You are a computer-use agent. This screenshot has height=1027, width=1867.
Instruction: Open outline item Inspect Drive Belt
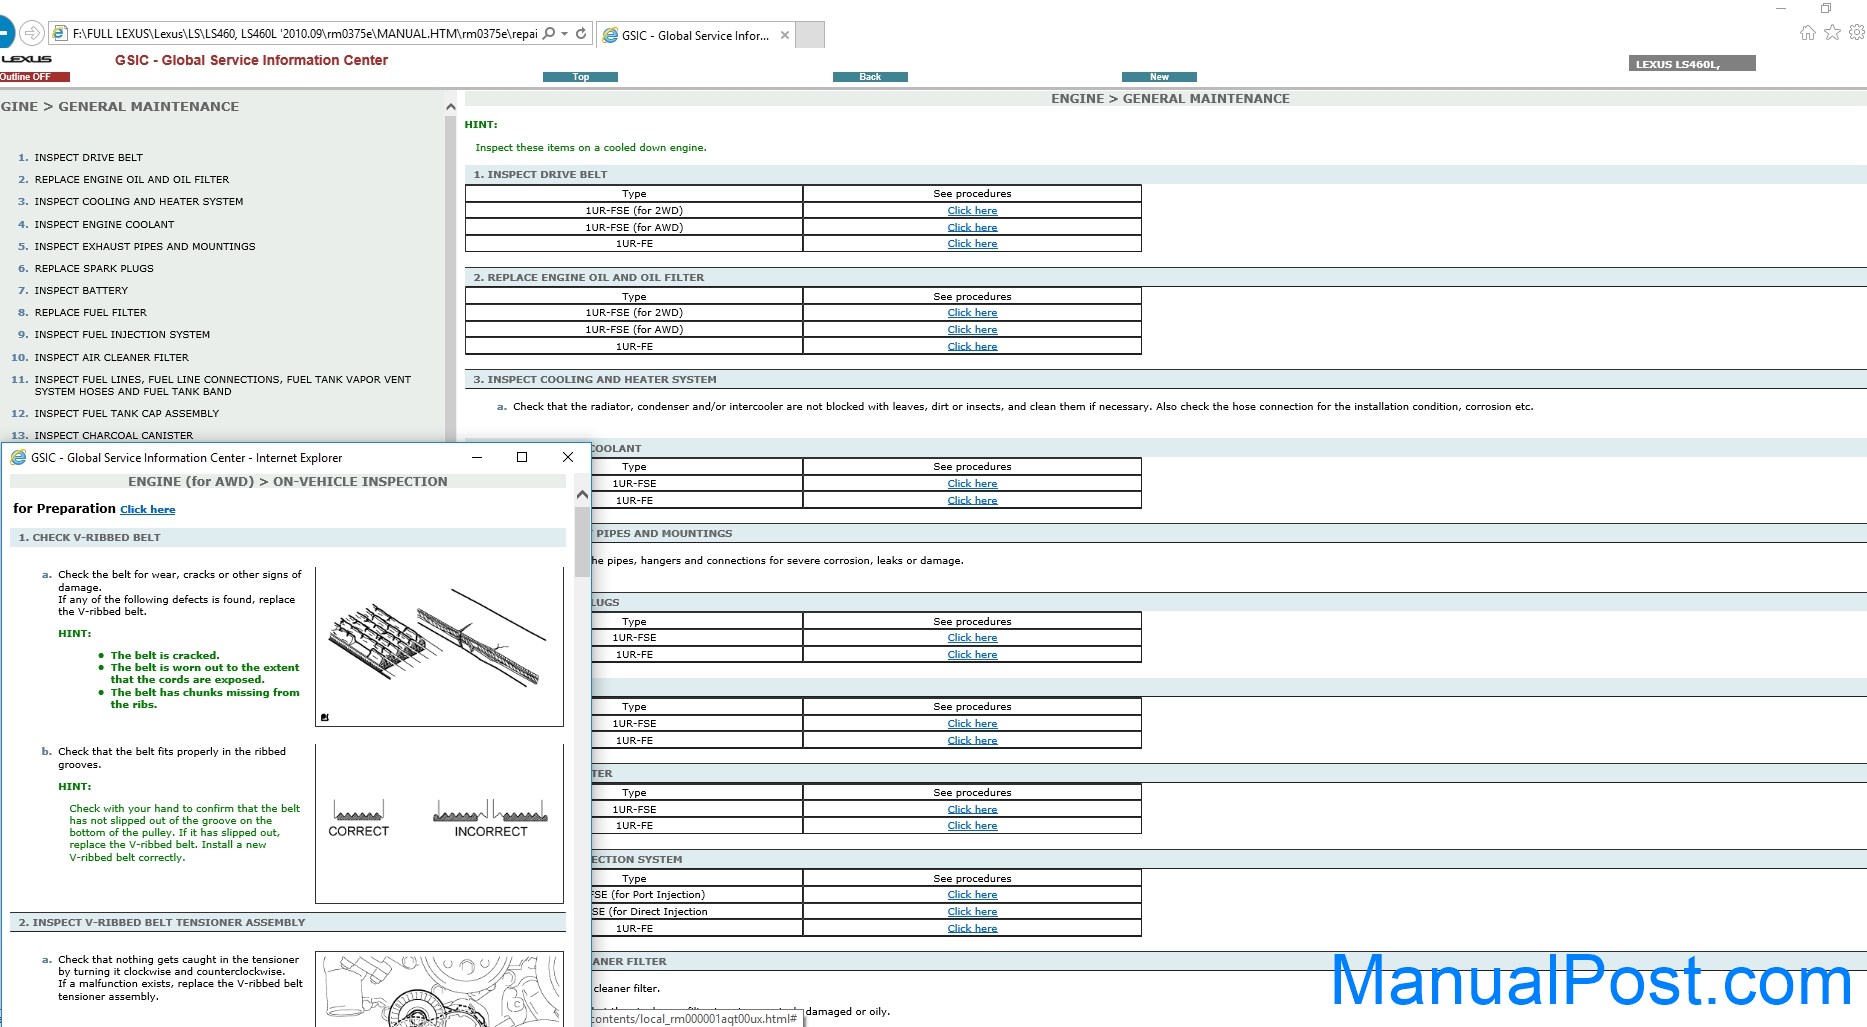pyautogui.click(x=89, y=157)
